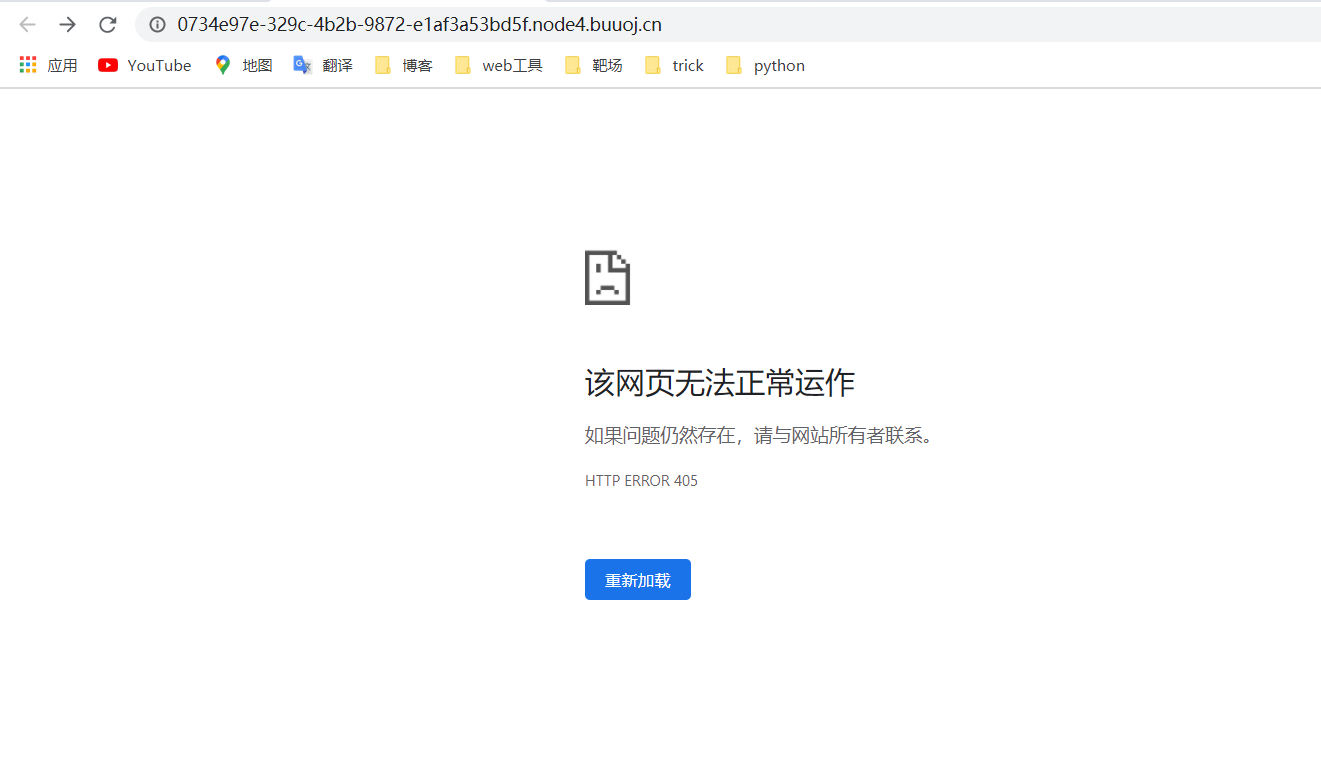Screen dimensions: 1321x775
Task: Click the site info icon in address bar
Action: [156, 24]
